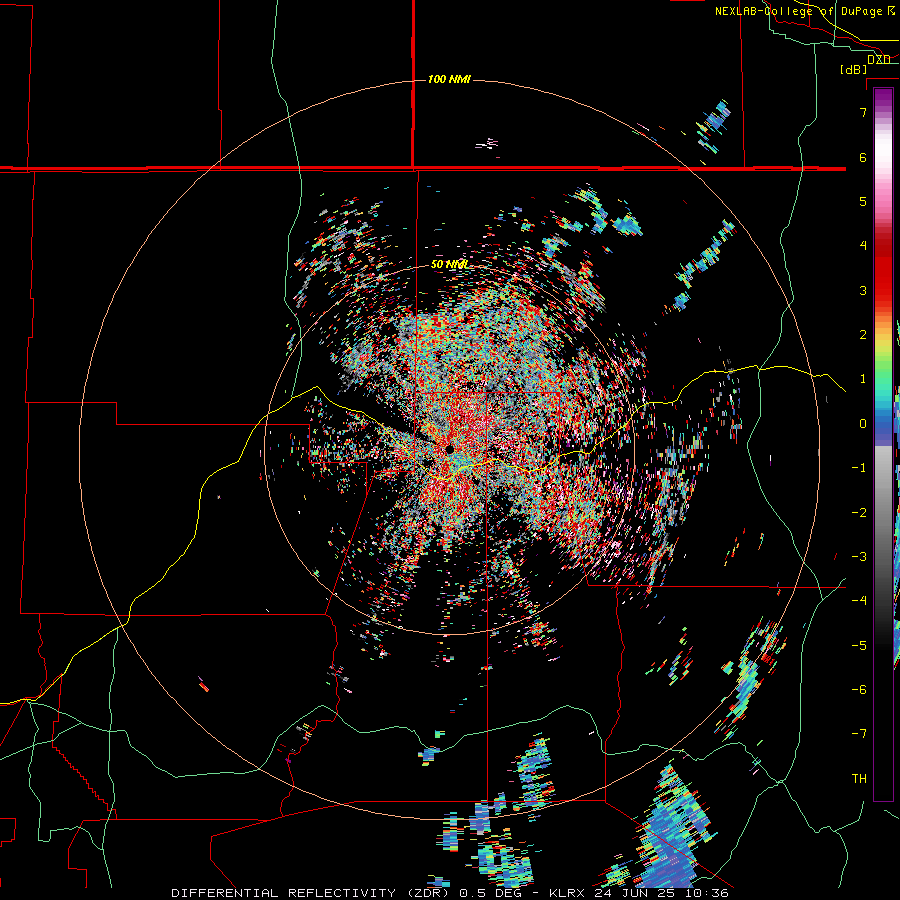This screenshot has width=900, height=900.
Task: Select the black radar site dot at center
Action: (x=449, y=449)
